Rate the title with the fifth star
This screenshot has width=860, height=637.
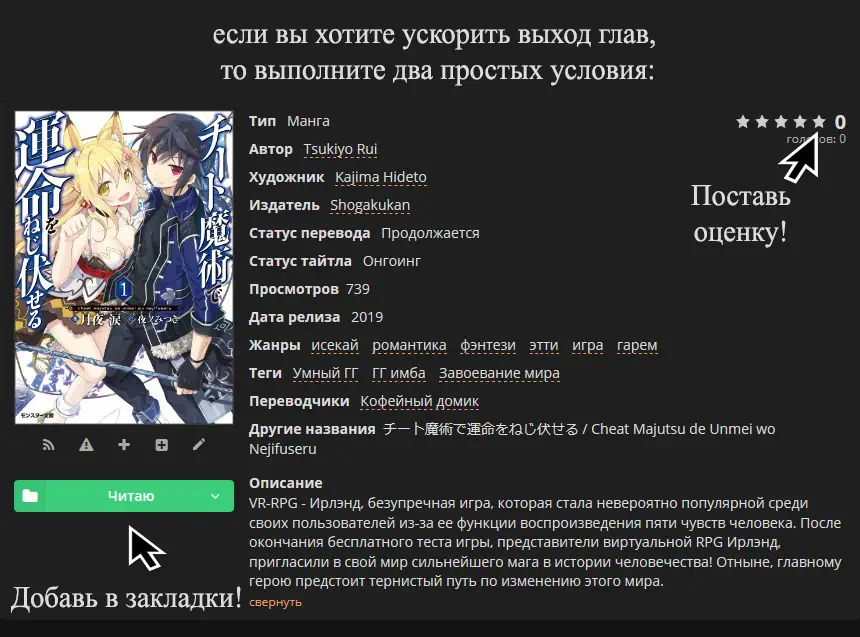[819, 121]
